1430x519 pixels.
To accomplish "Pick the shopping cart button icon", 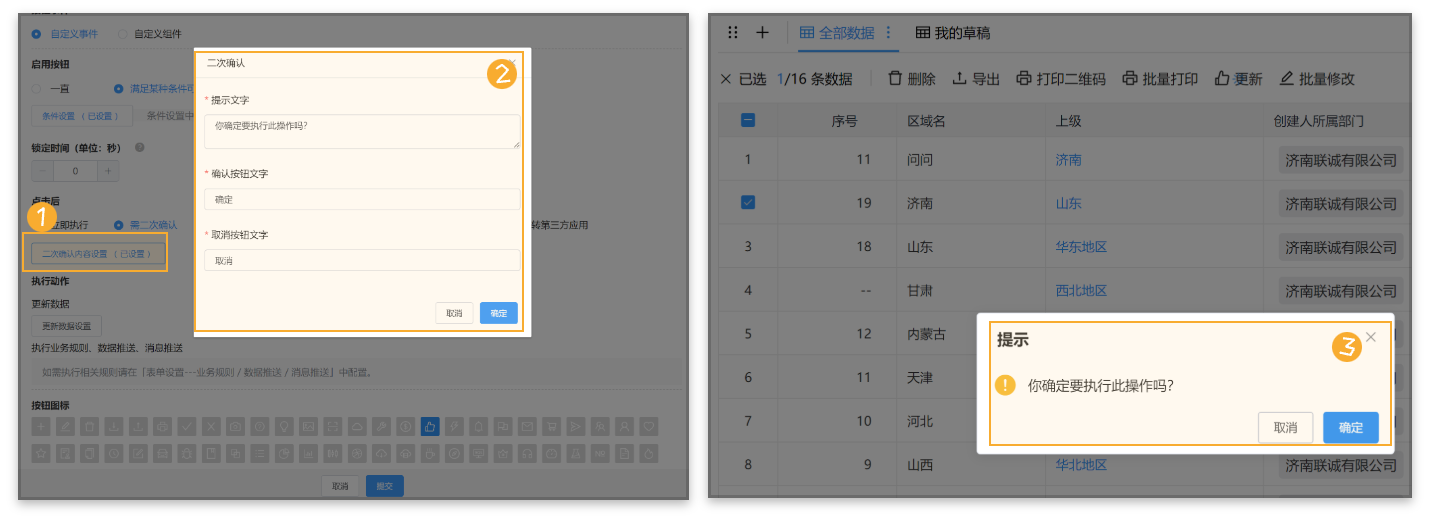I will (x=551, y=427).
